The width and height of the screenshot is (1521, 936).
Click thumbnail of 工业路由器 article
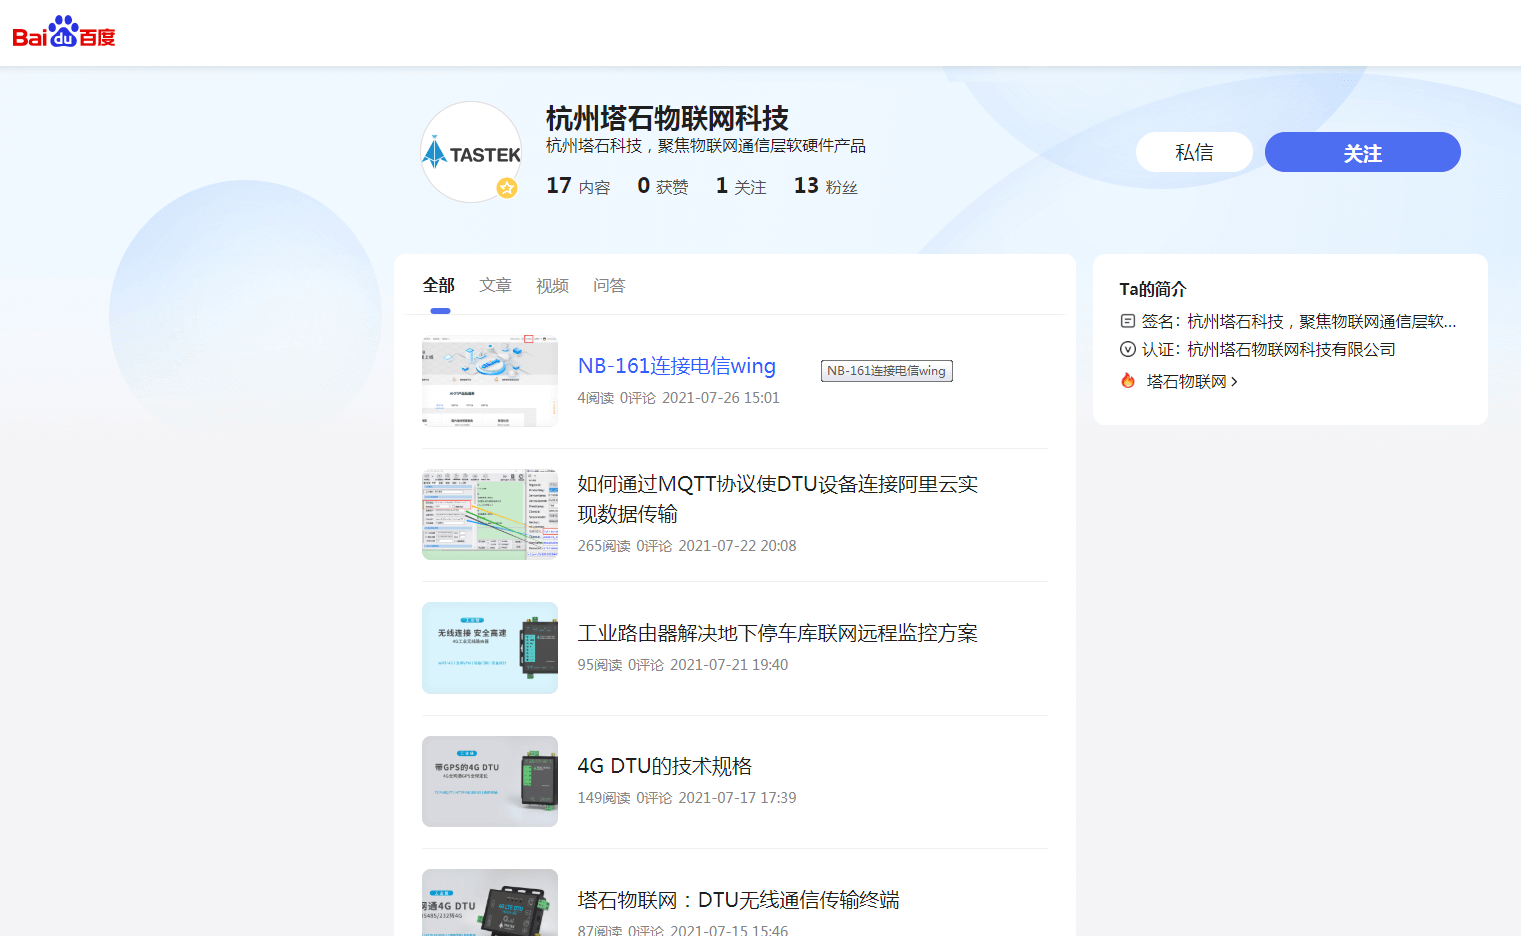pos(490,648)
